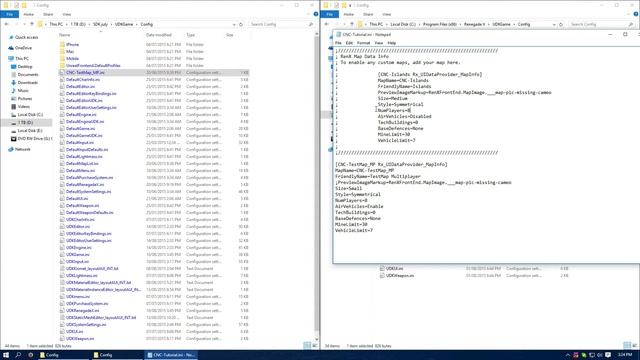Open Documents in the navigation pane

[28, 75]
